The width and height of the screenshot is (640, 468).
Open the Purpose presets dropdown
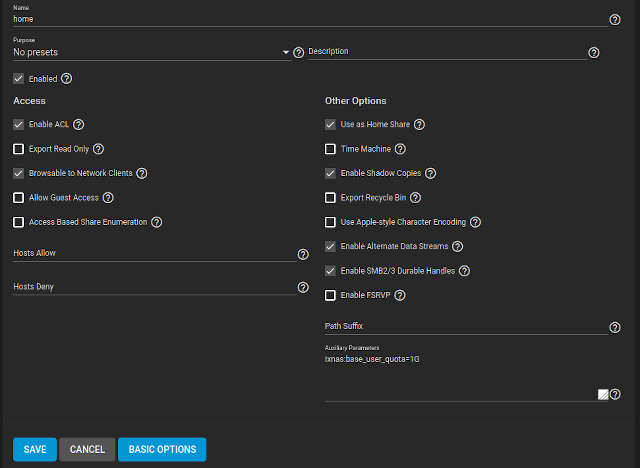click(152, 52)
